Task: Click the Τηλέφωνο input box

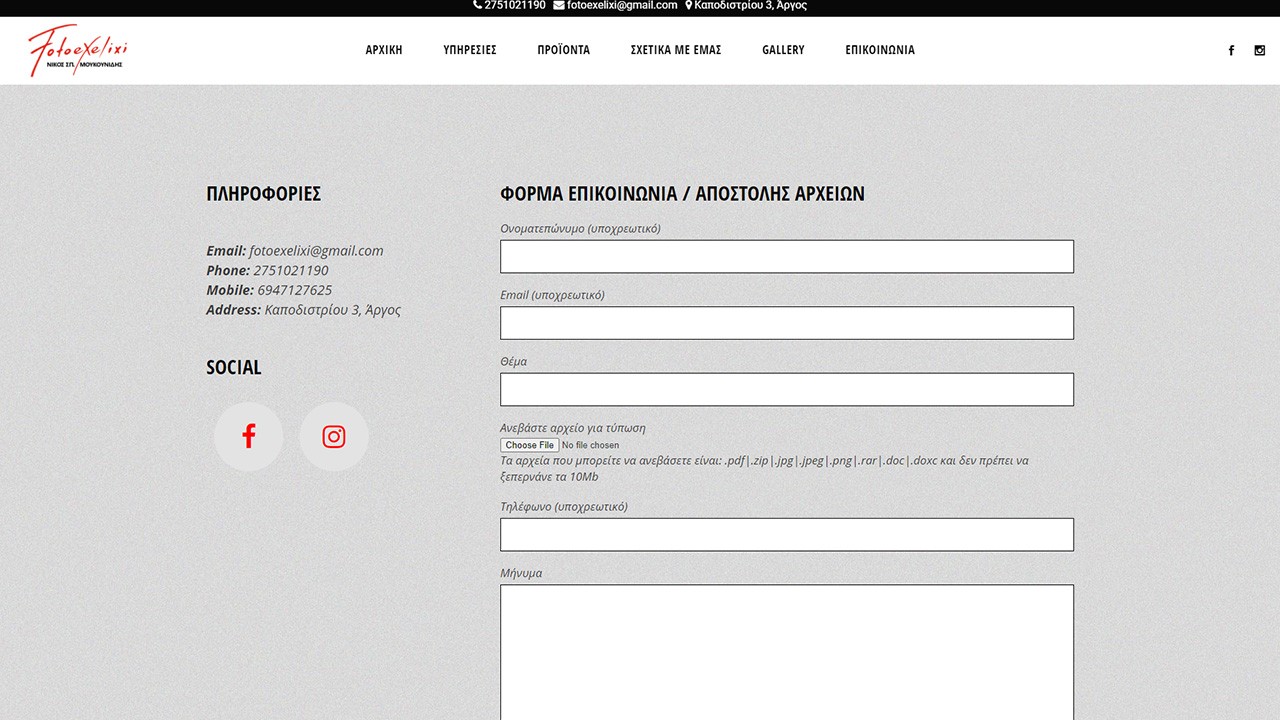Action: (x=786, y=535)
